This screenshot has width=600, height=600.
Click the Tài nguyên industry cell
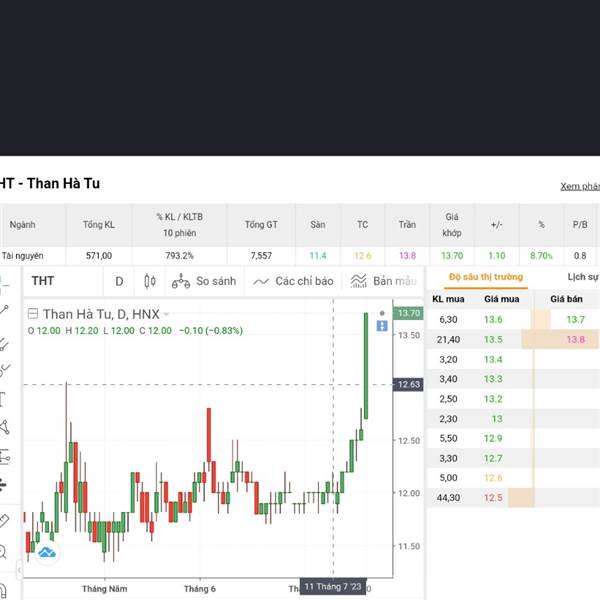click(x=23, y=256)
